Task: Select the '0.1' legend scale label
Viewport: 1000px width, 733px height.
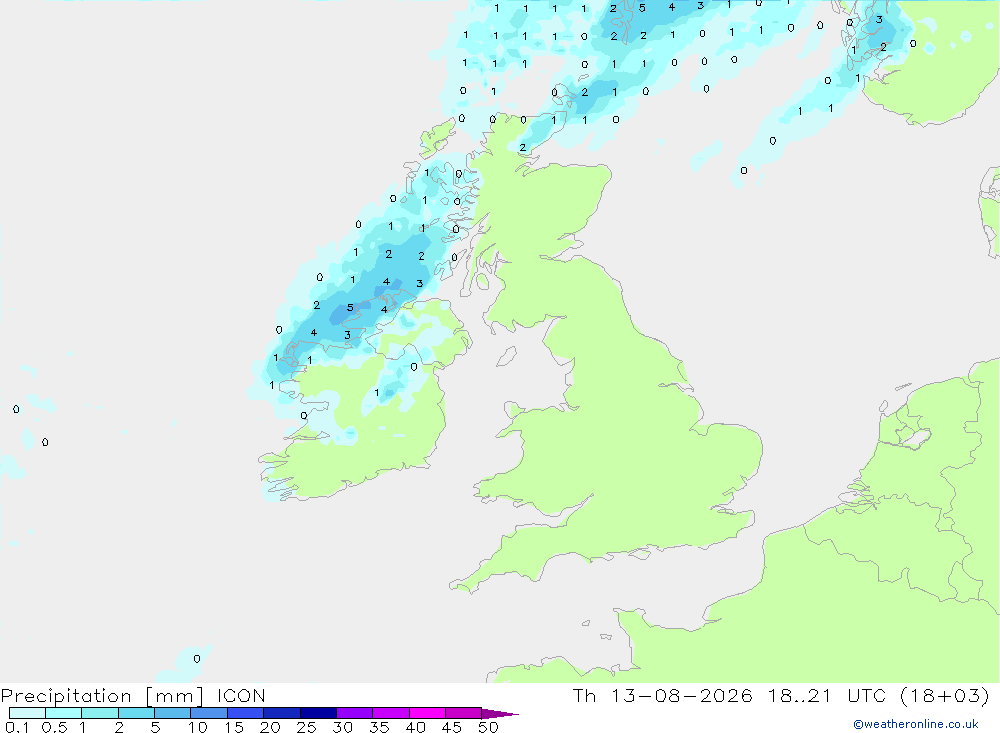Action: tap(17, 727)
